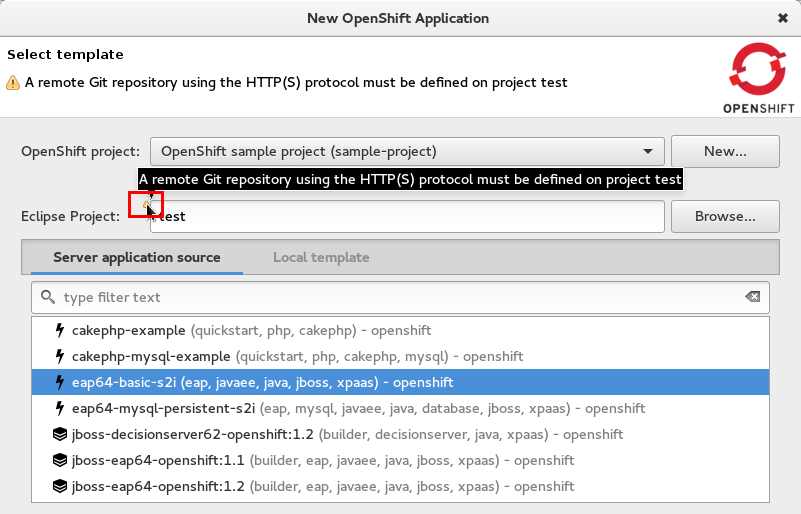
Task: Clear the filter text with the erase icon
Action: click(752, 297)
